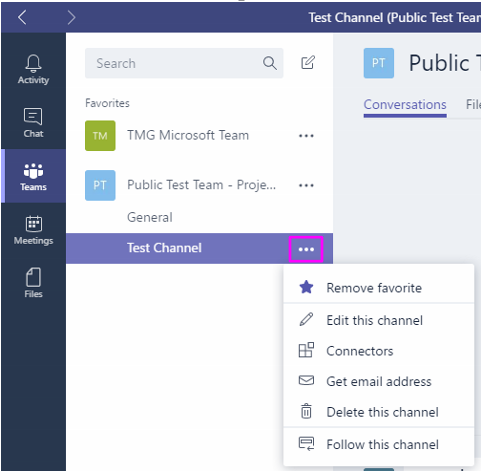Select TMG Microsoft Team
The height and width of the screenshot is (471, 481).
(188, 135)
